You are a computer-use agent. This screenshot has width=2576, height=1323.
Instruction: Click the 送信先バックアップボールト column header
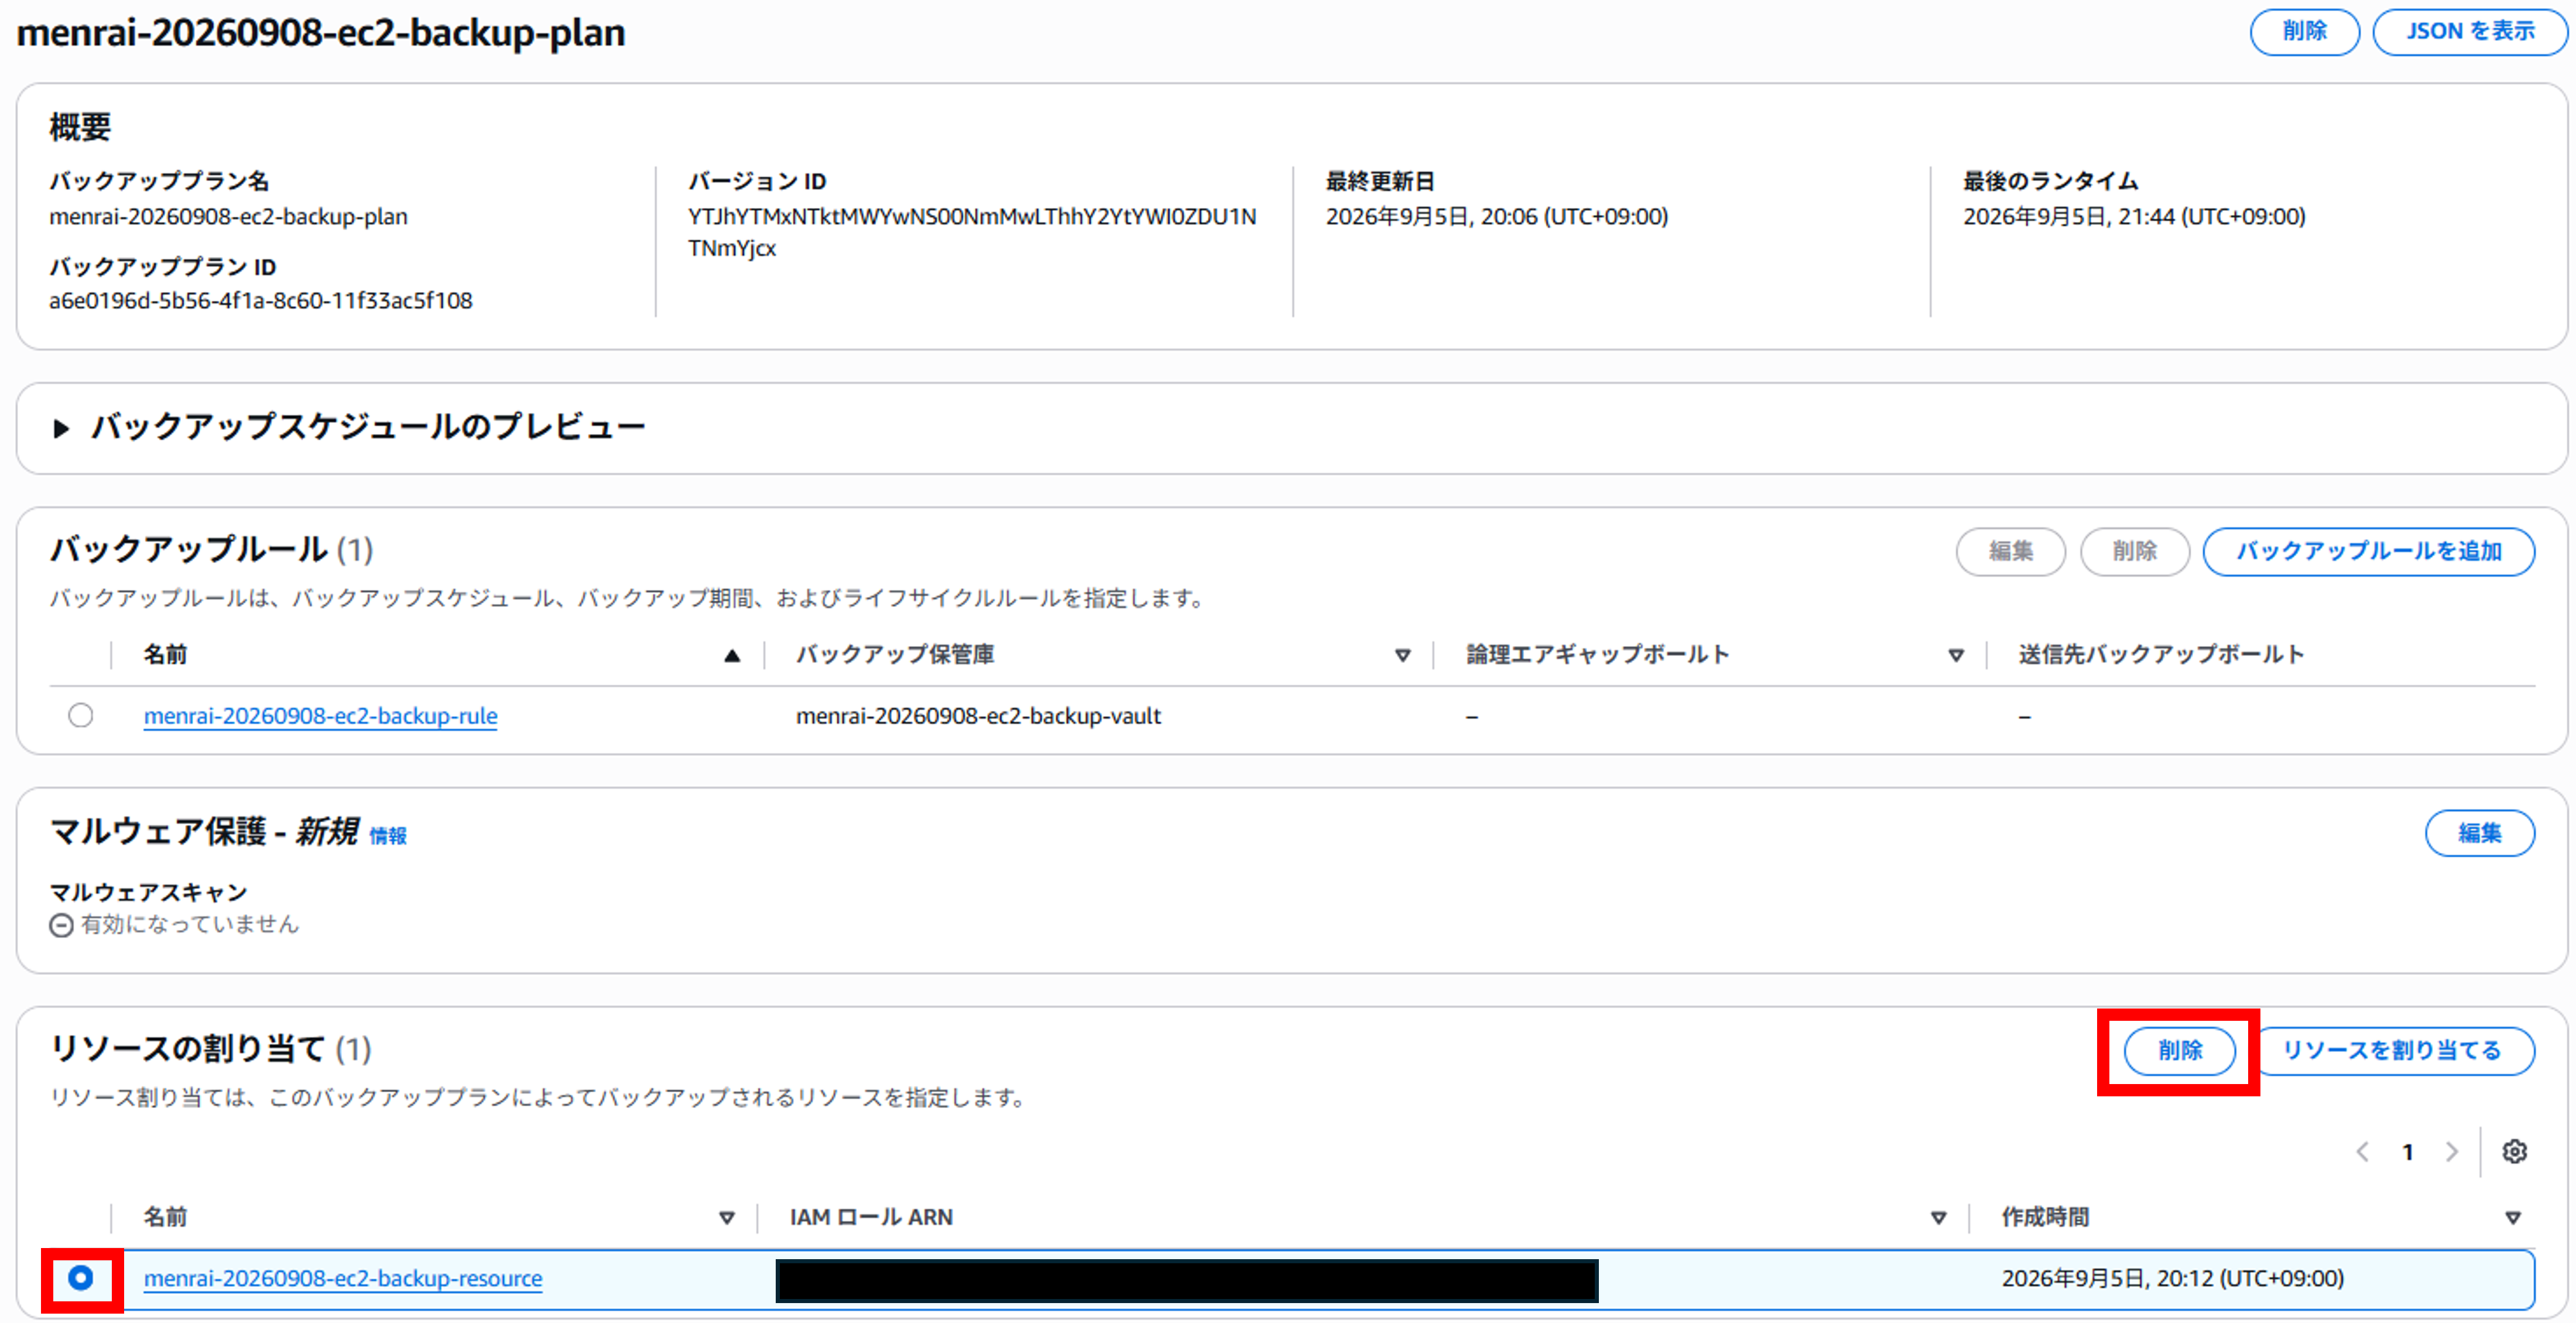2161,654
